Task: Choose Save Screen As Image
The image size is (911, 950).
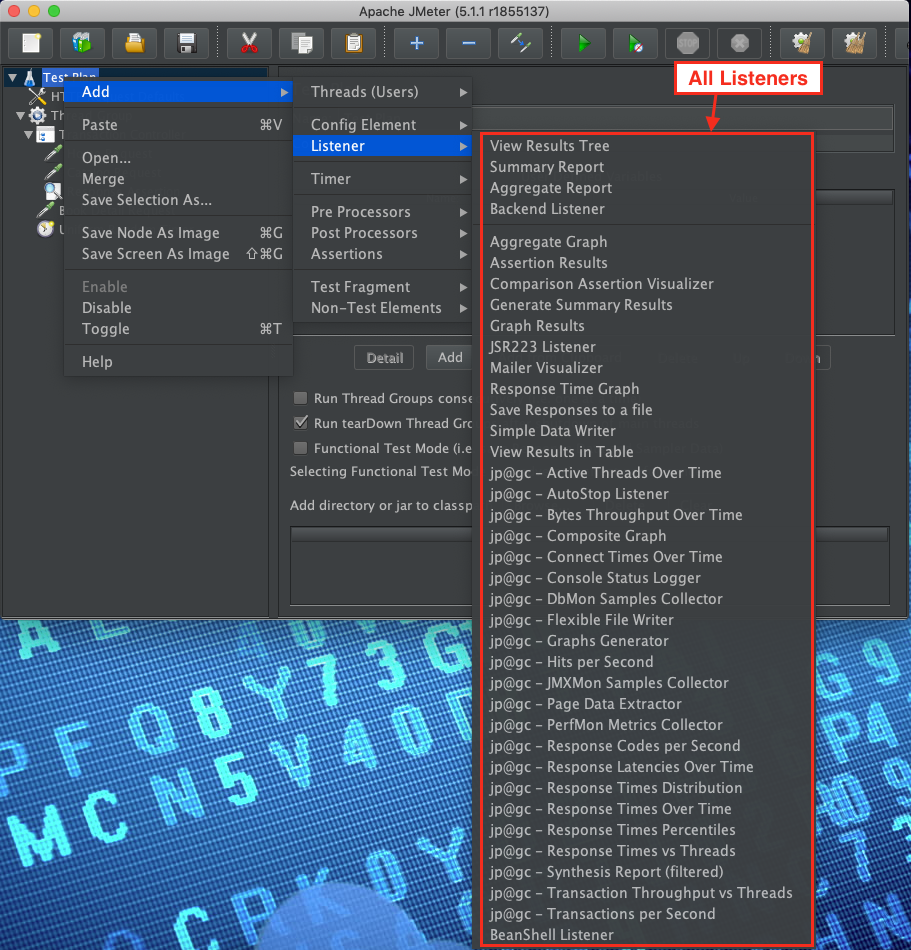Action: 178,254
